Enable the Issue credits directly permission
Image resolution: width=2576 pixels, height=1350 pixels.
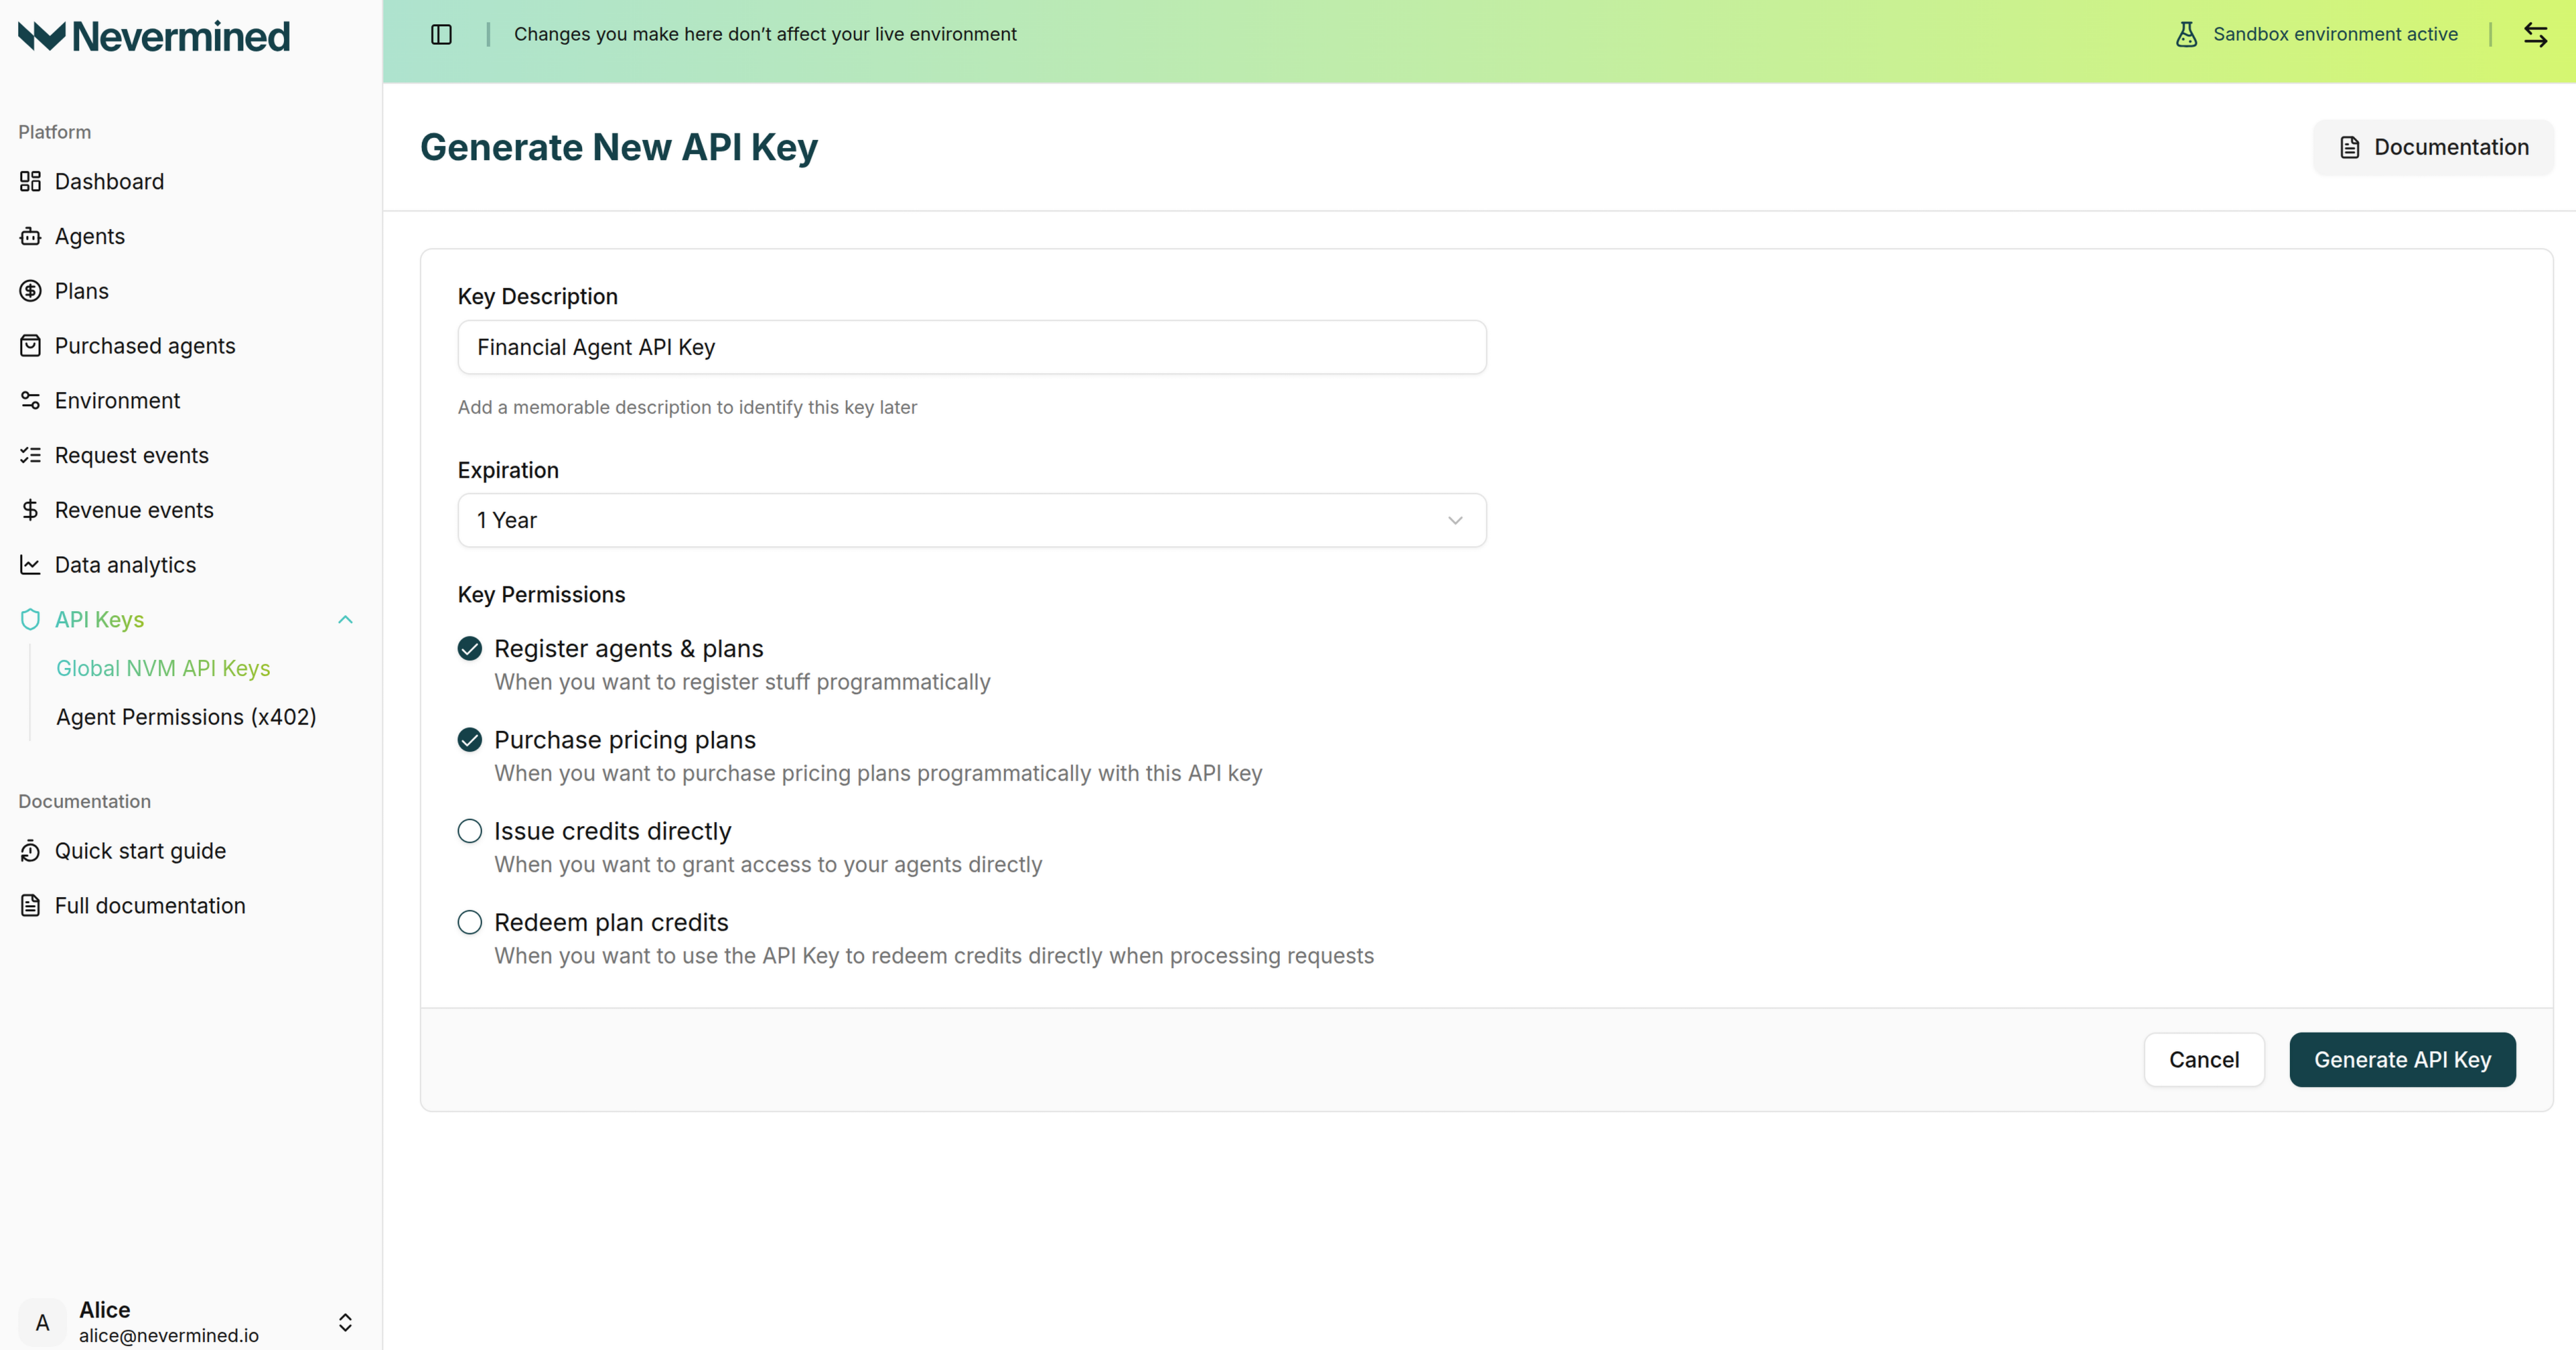469,830
